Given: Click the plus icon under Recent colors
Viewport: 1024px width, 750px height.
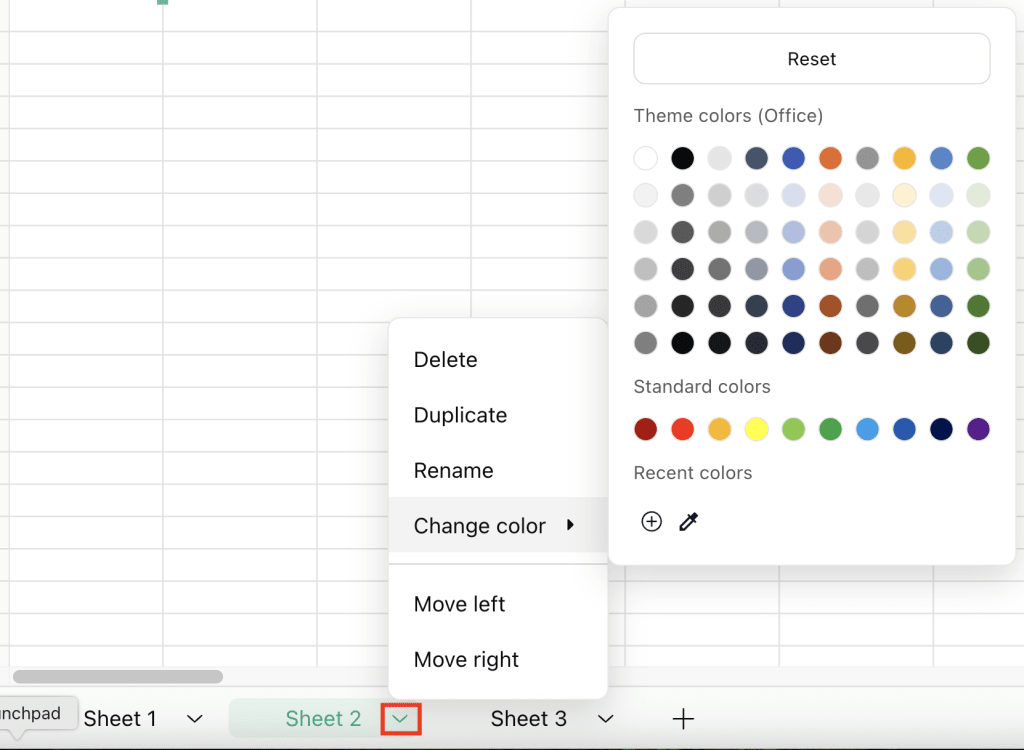Looking at the screenshot, I should coord(651,521).
